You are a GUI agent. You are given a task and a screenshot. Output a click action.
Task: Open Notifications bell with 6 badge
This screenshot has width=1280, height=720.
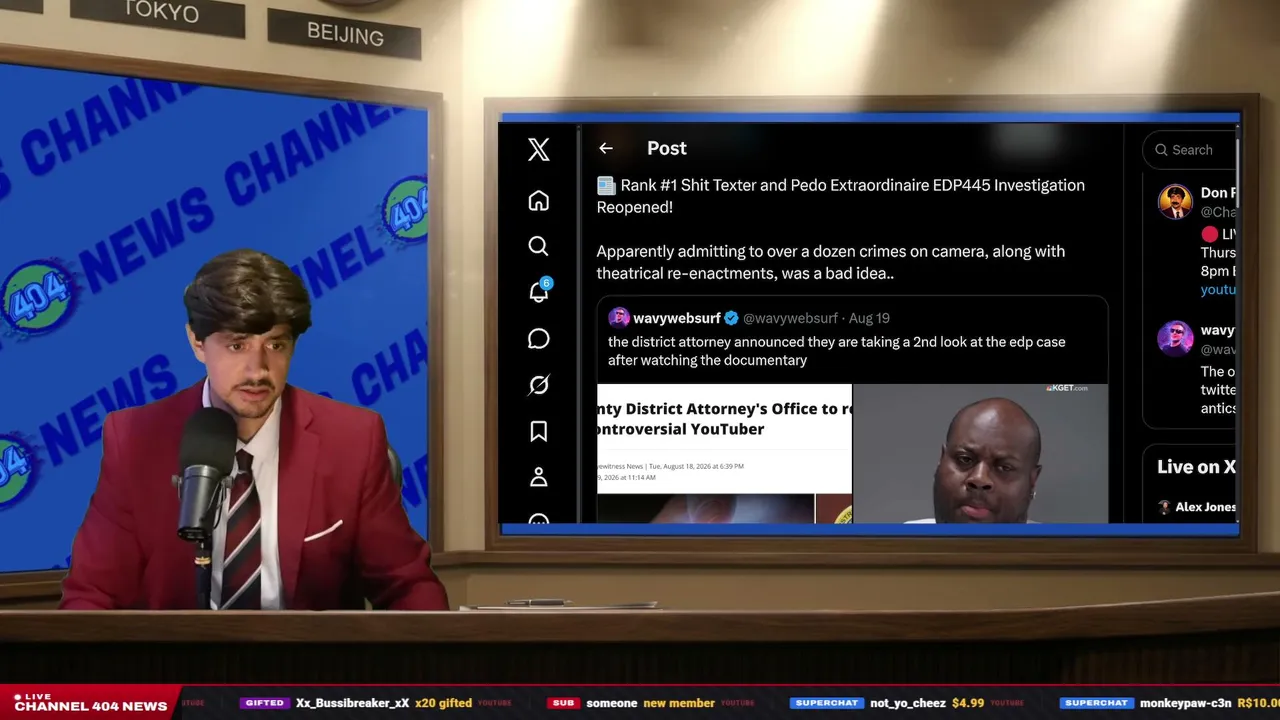(539, 291)
